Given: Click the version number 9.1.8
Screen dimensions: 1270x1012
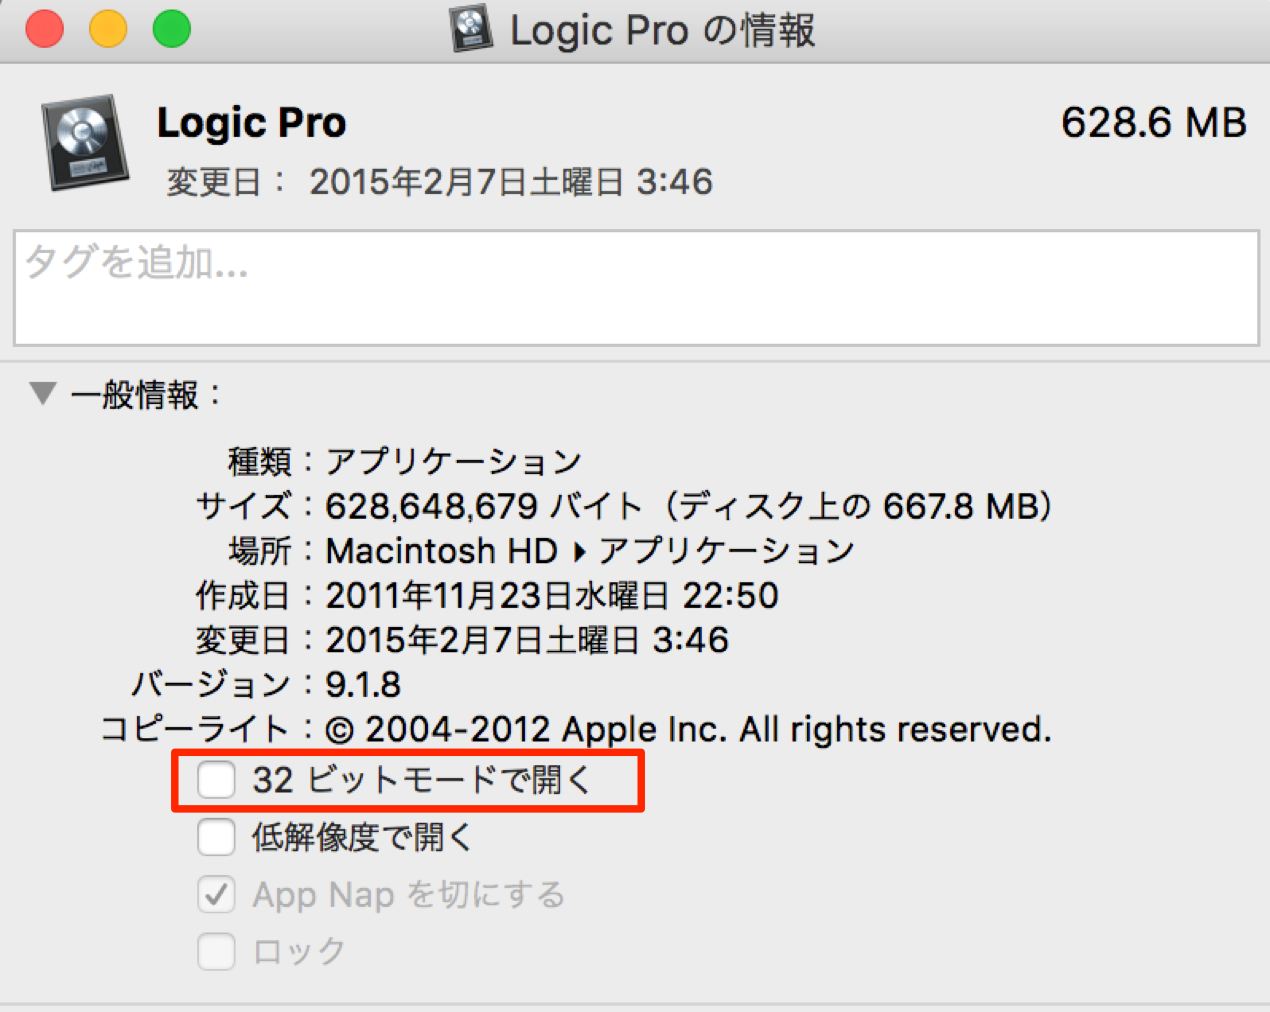Looking at the screenshot, I should (363, 685).
